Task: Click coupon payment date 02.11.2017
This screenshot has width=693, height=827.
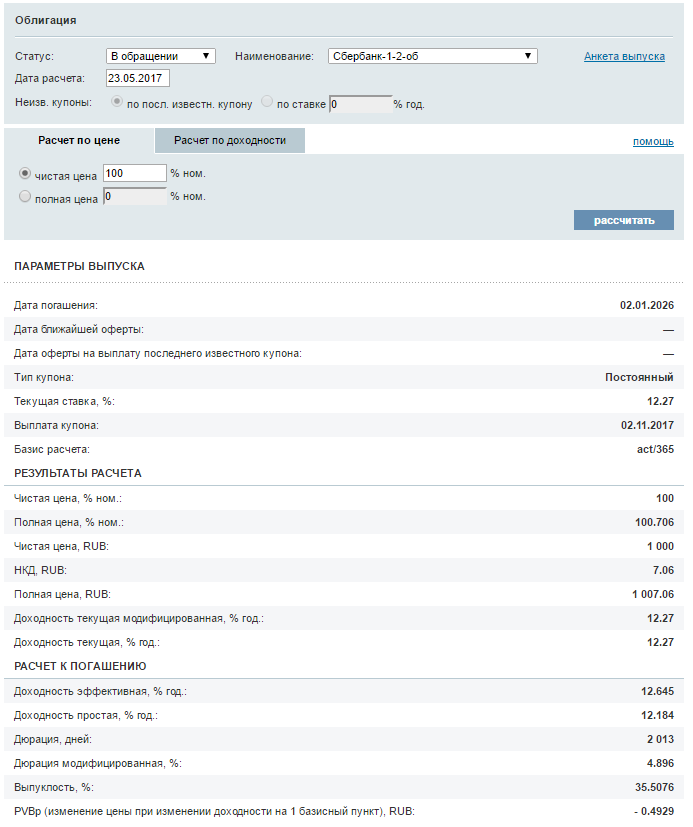Action: pos(647,425)
